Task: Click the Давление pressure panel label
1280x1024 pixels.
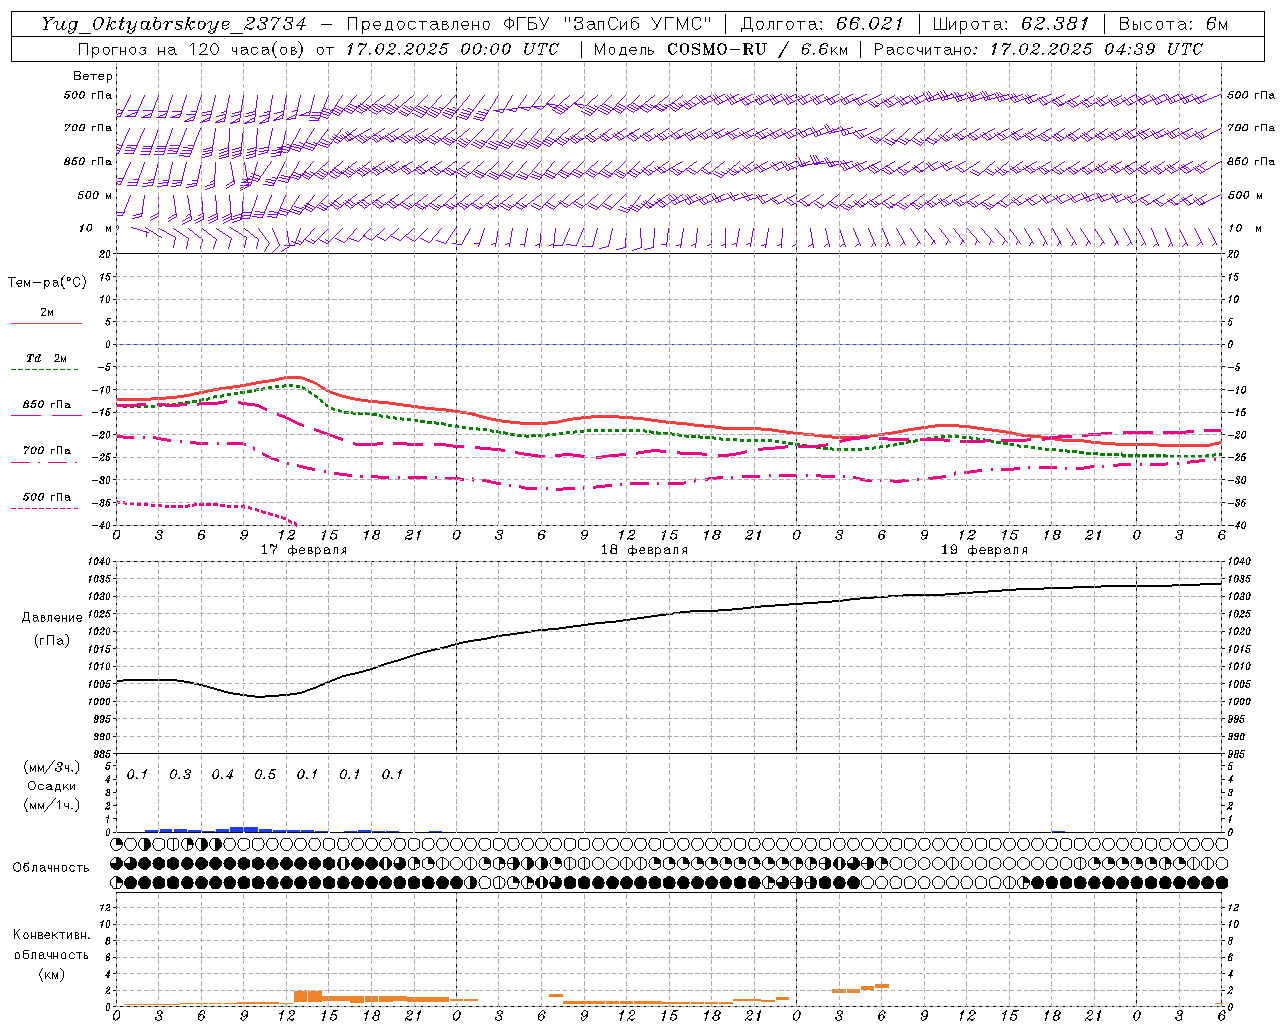Action: [52, 618]
